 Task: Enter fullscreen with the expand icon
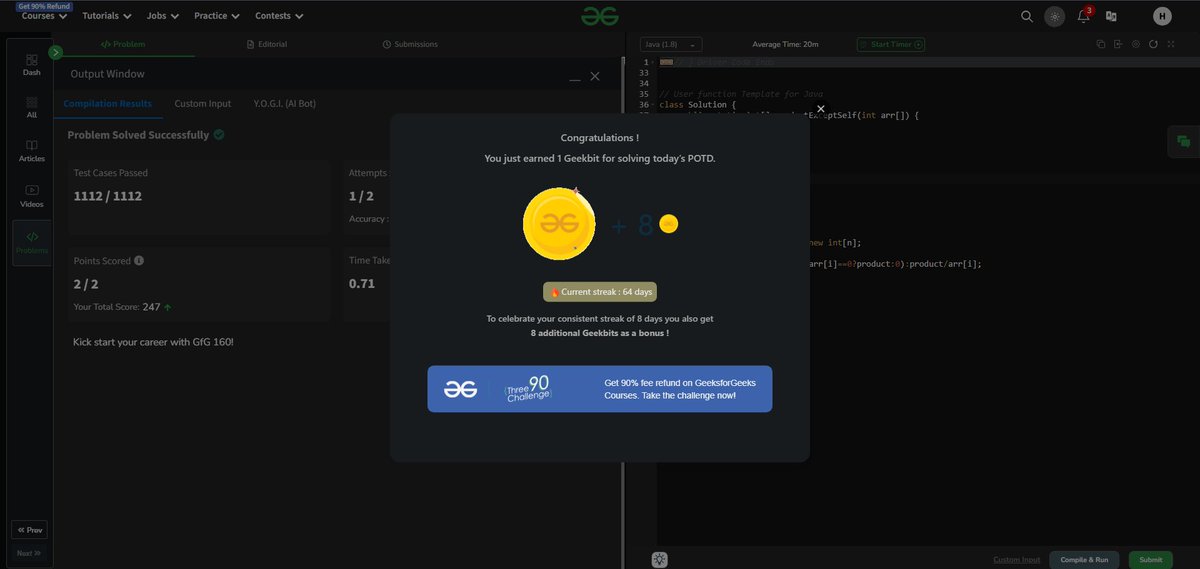click(1171, 44)
